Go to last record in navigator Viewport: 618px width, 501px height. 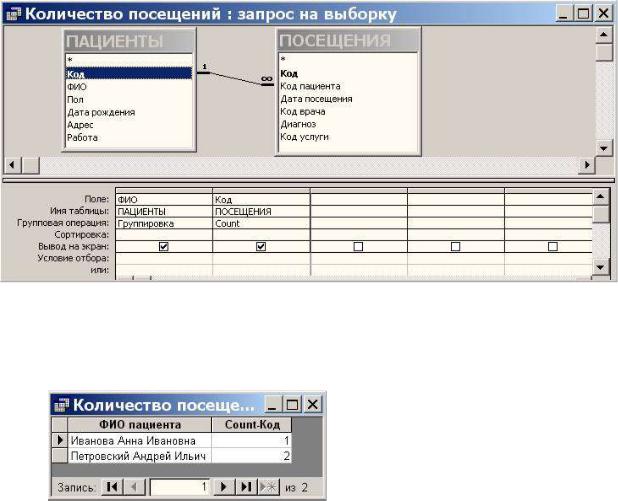[x=246, y=487]
